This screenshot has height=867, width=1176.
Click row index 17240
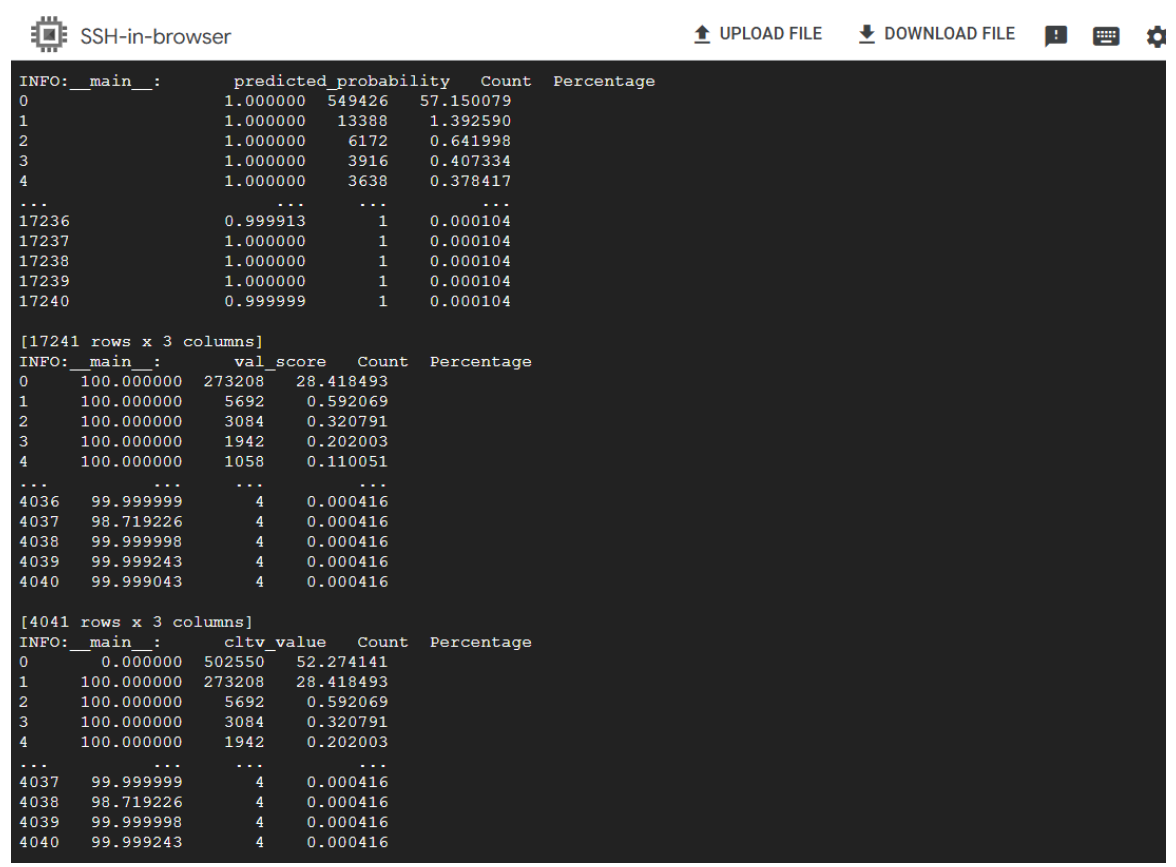[44, 302]
